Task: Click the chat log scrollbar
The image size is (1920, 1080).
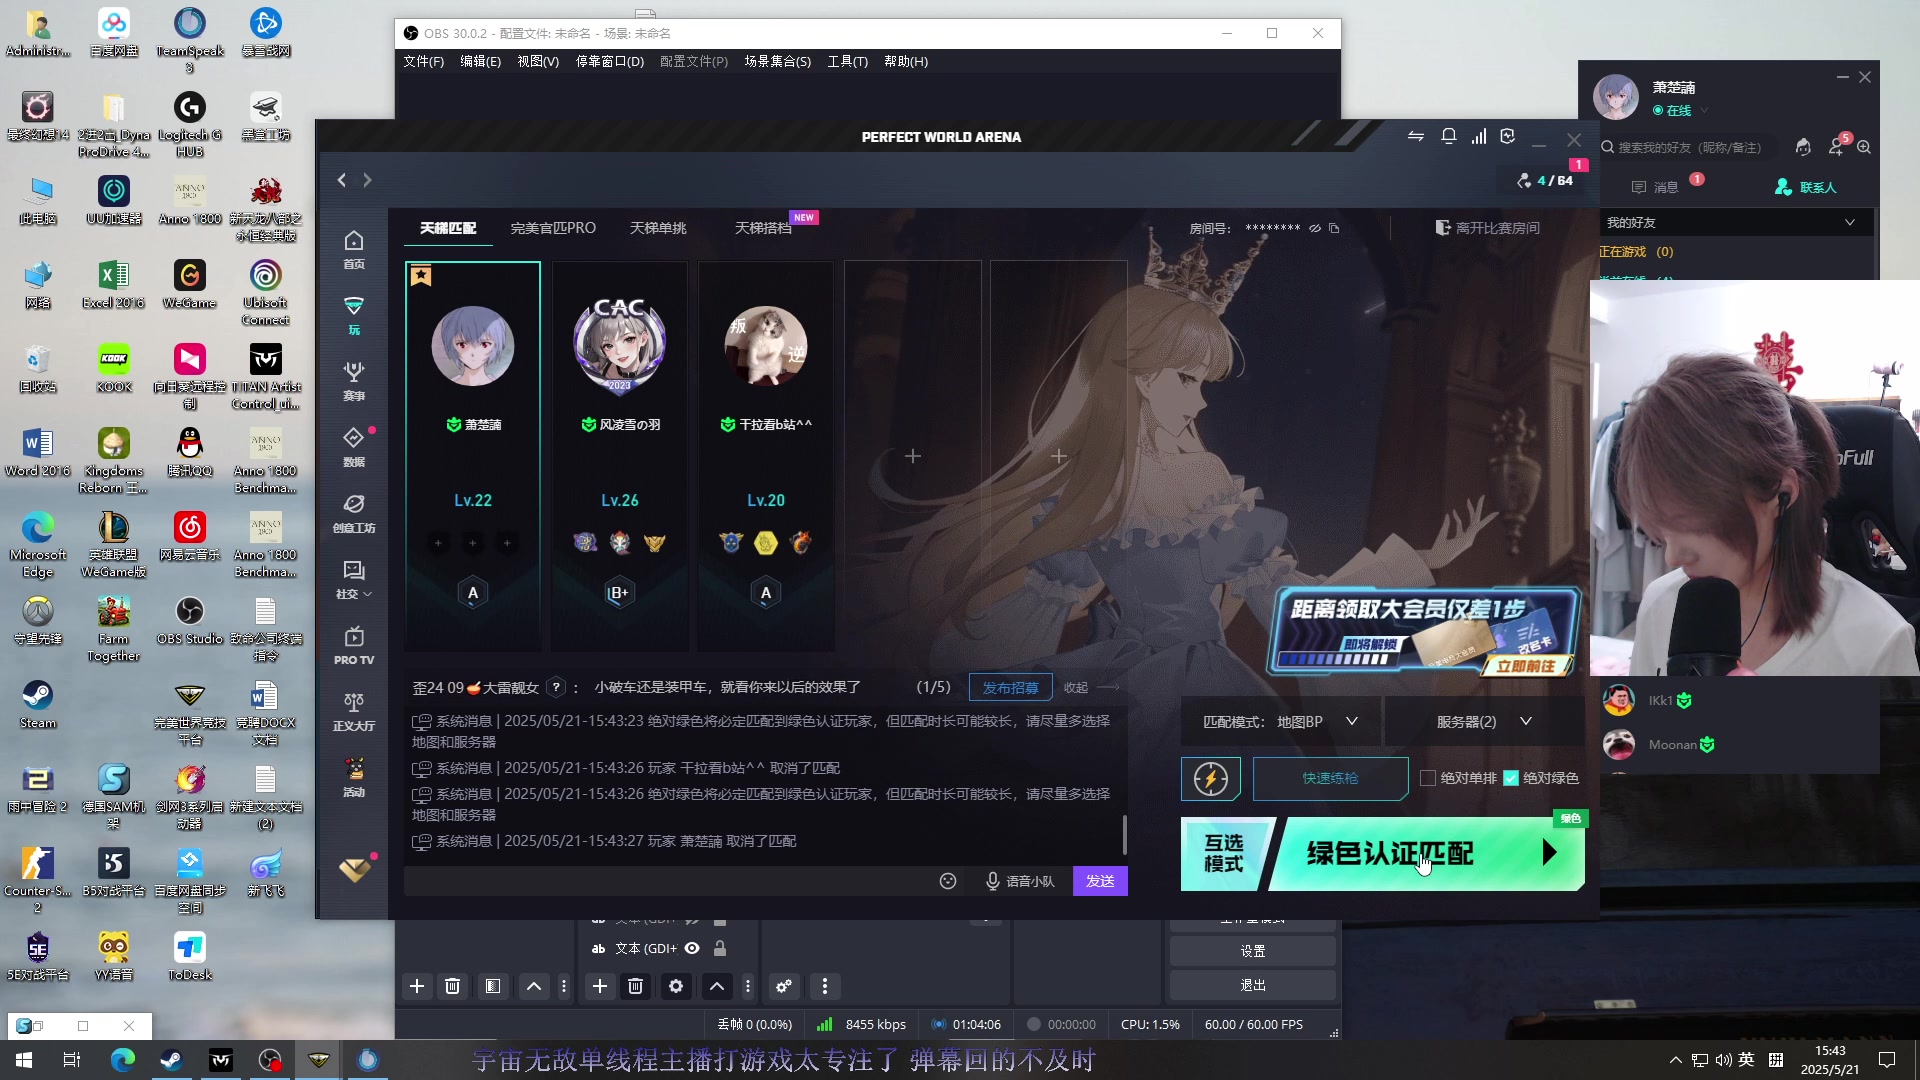Action: (1124, 834)
